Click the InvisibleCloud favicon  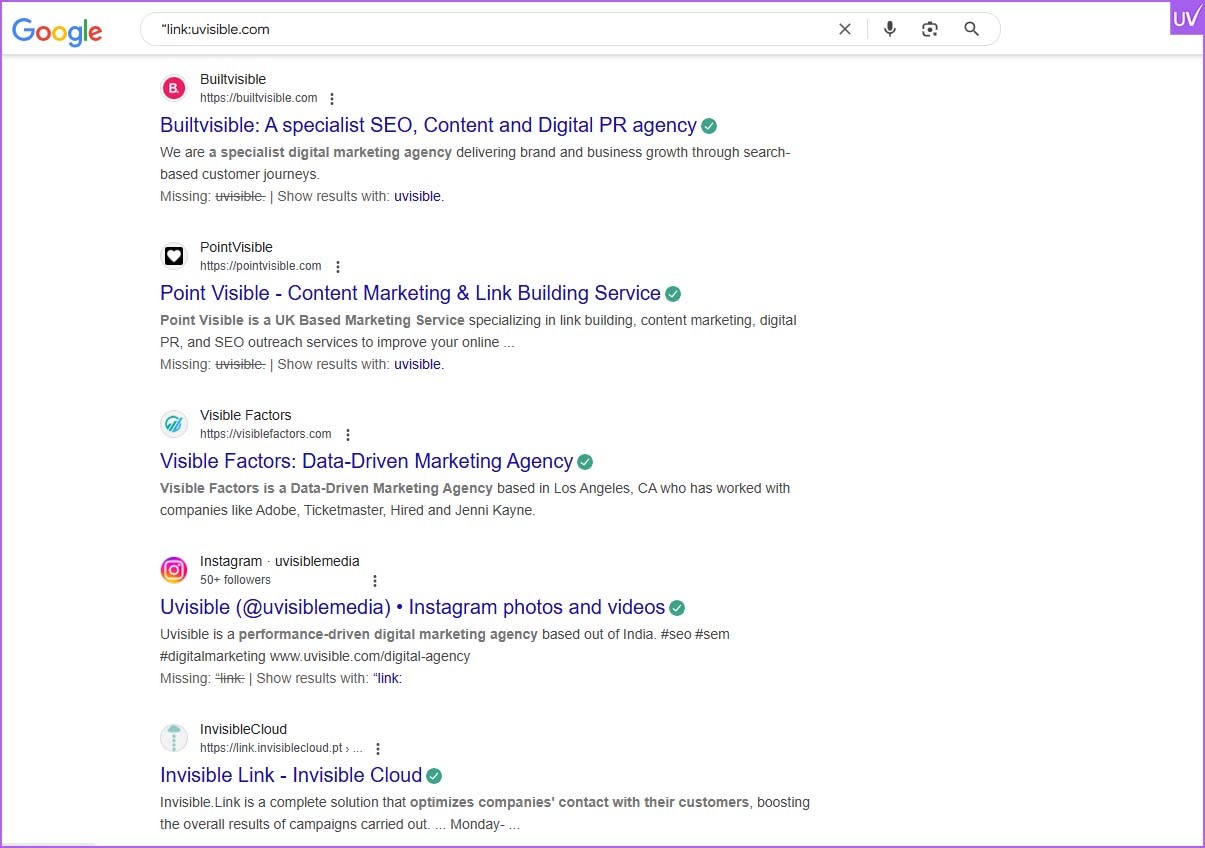pos(174,738)
